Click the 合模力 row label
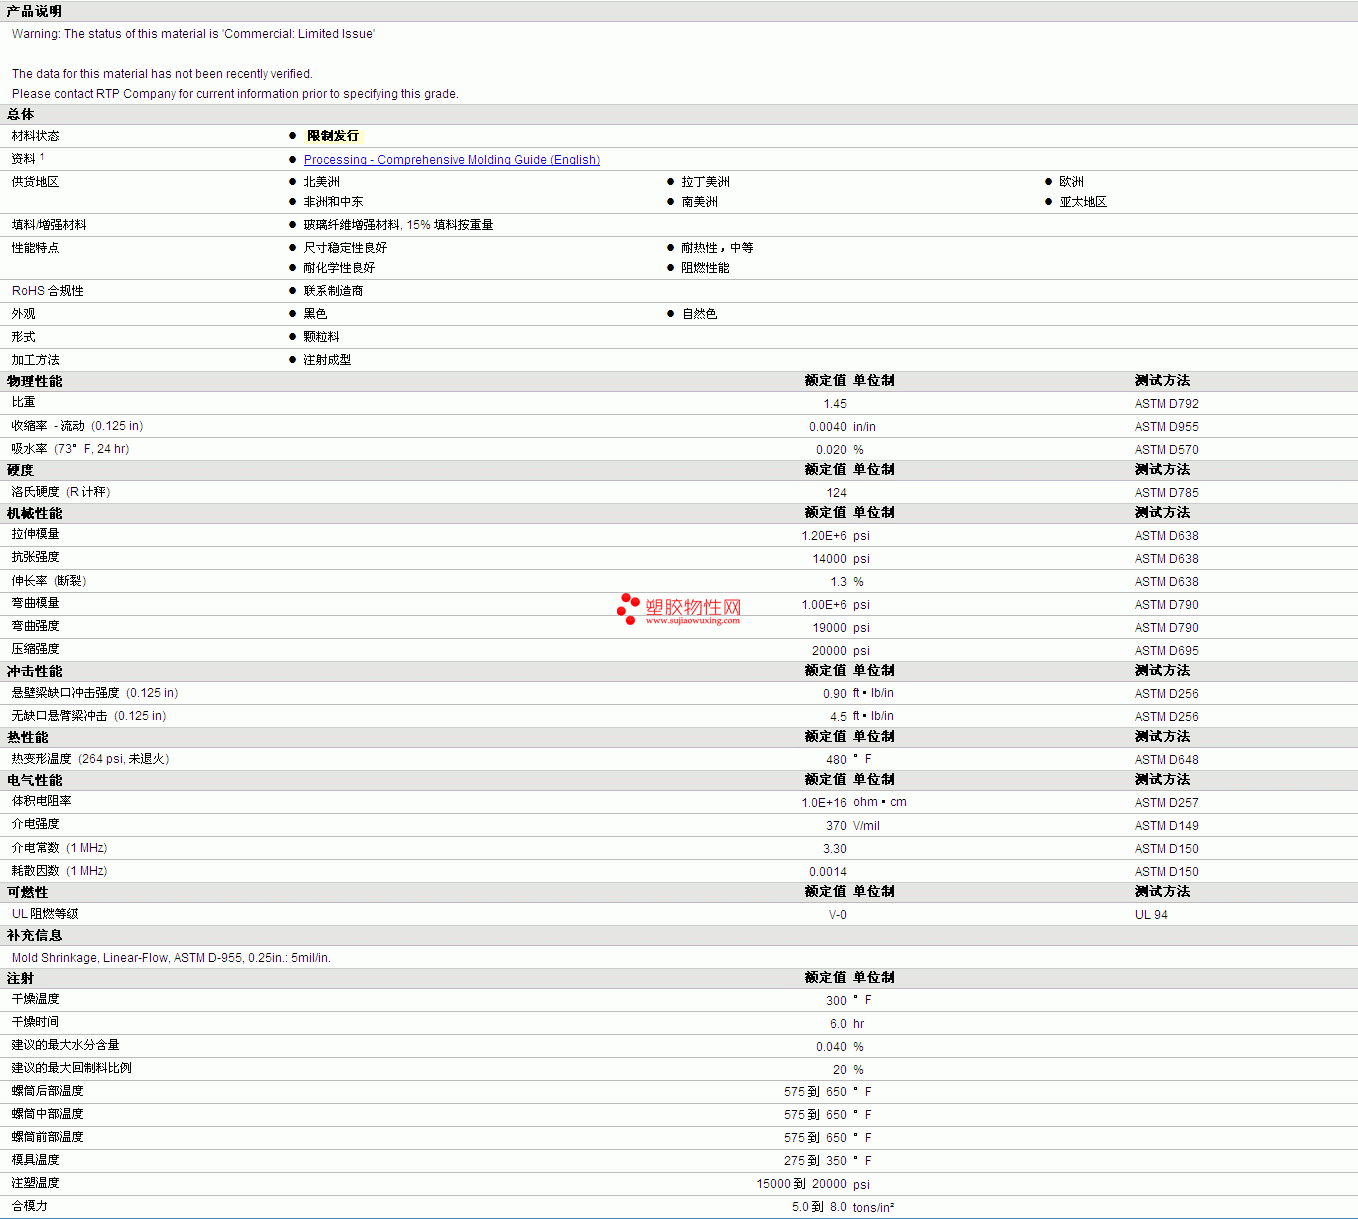The image size is (1358, 1219). pyautogui.click(x=29, y=1206)
